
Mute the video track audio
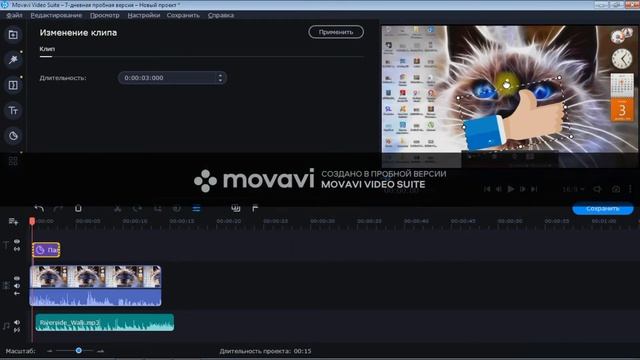17,286
